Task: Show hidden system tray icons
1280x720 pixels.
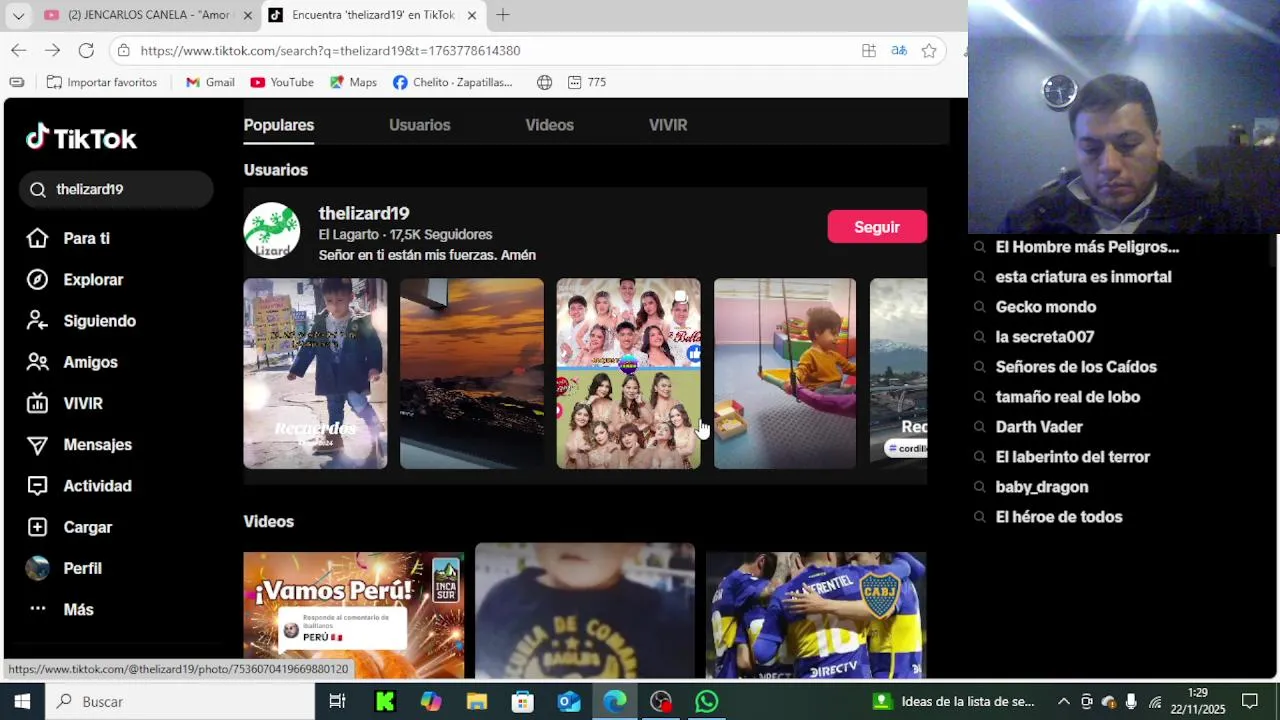Action: [x=1064, y=702]
